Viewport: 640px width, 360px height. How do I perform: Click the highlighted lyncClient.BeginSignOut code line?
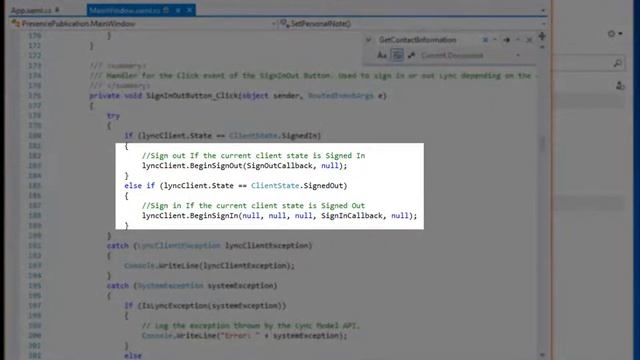coord(244,166)
